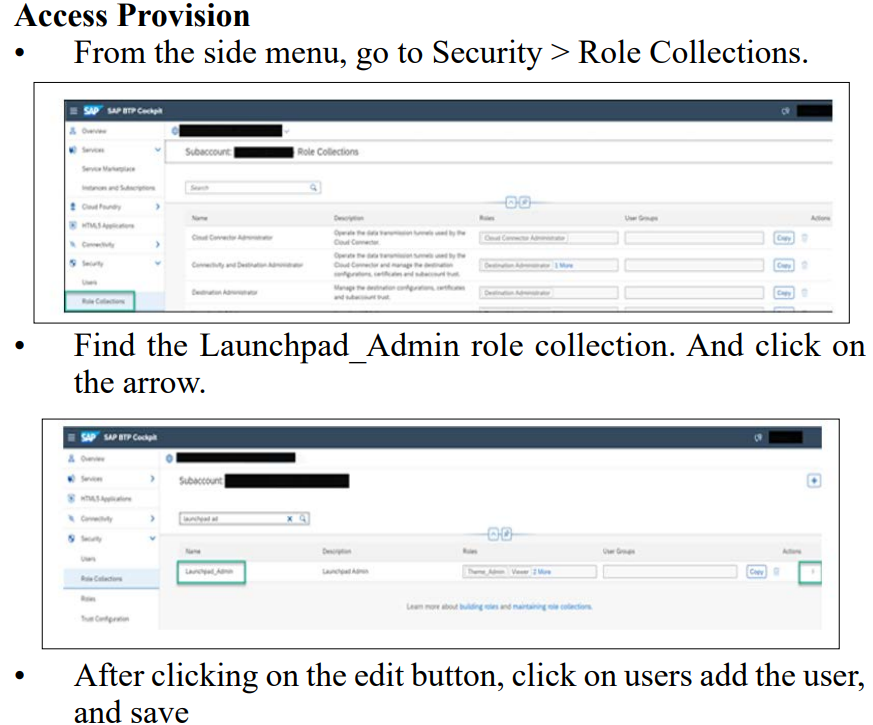Click search magnifier in upper screenshot search box
Image resolution: width=873 pixels, height=725 pixels.
[x=314, y=188]
